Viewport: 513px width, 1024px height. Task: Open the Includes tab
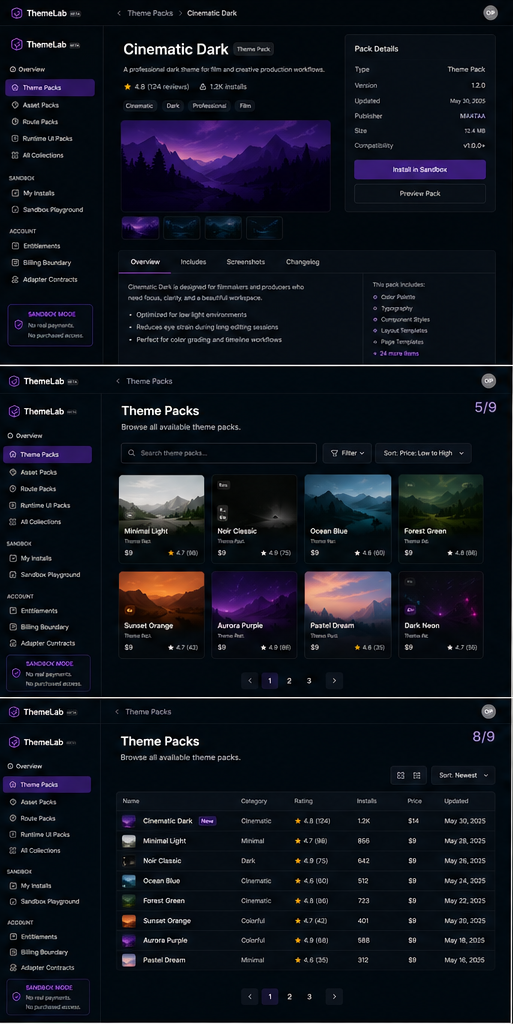[193, 262]
